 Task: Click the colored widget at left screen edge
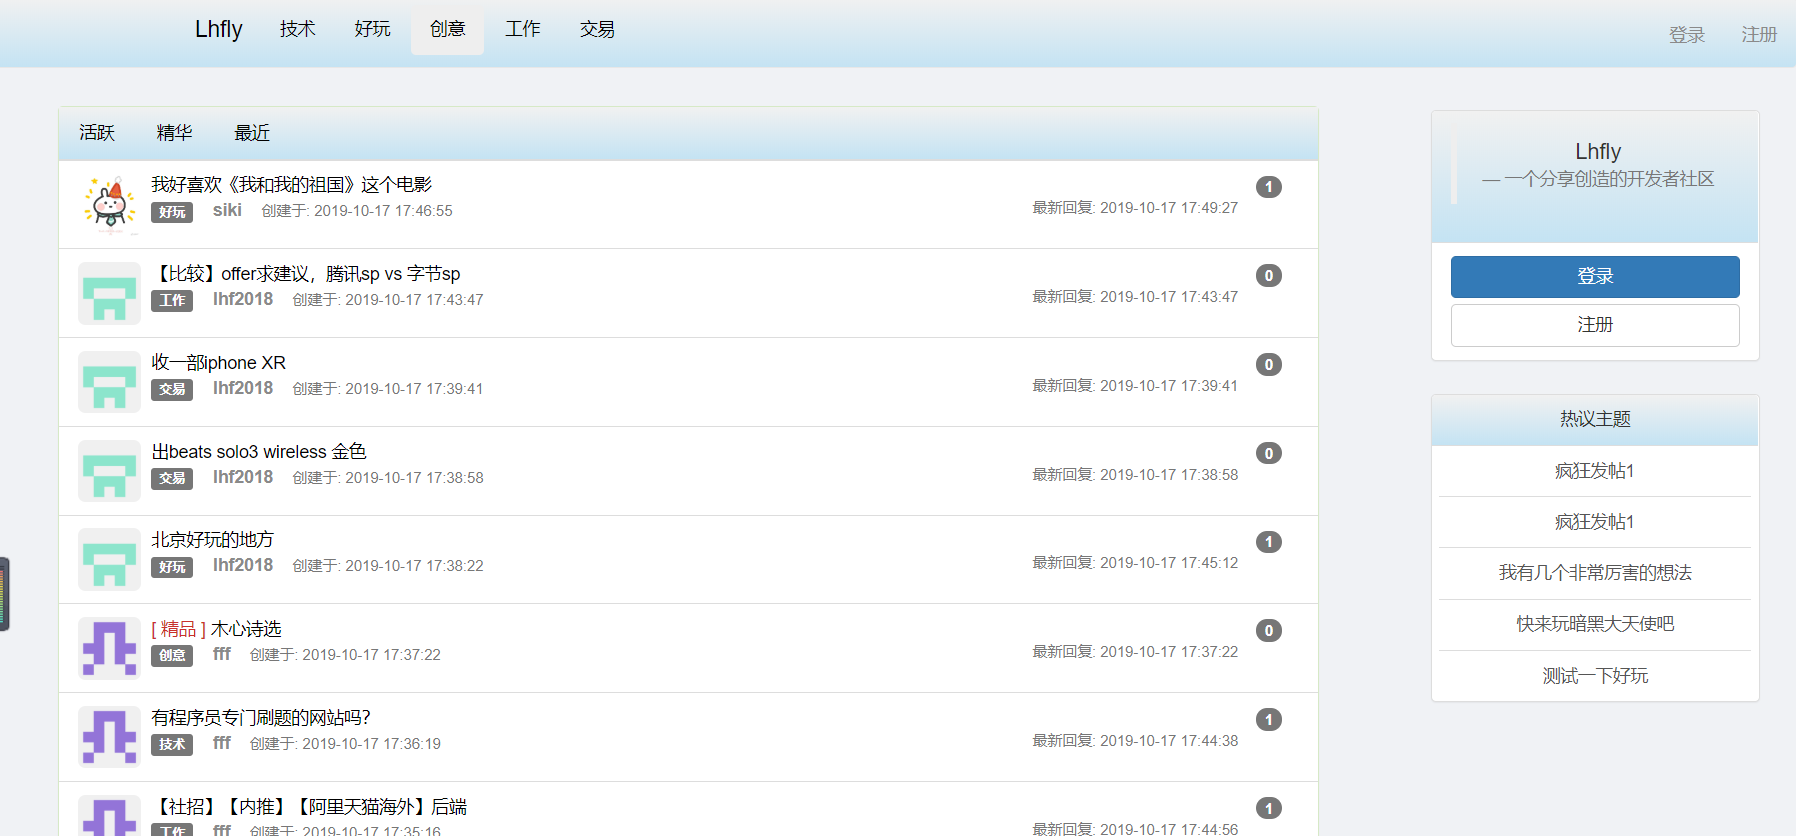4,594
